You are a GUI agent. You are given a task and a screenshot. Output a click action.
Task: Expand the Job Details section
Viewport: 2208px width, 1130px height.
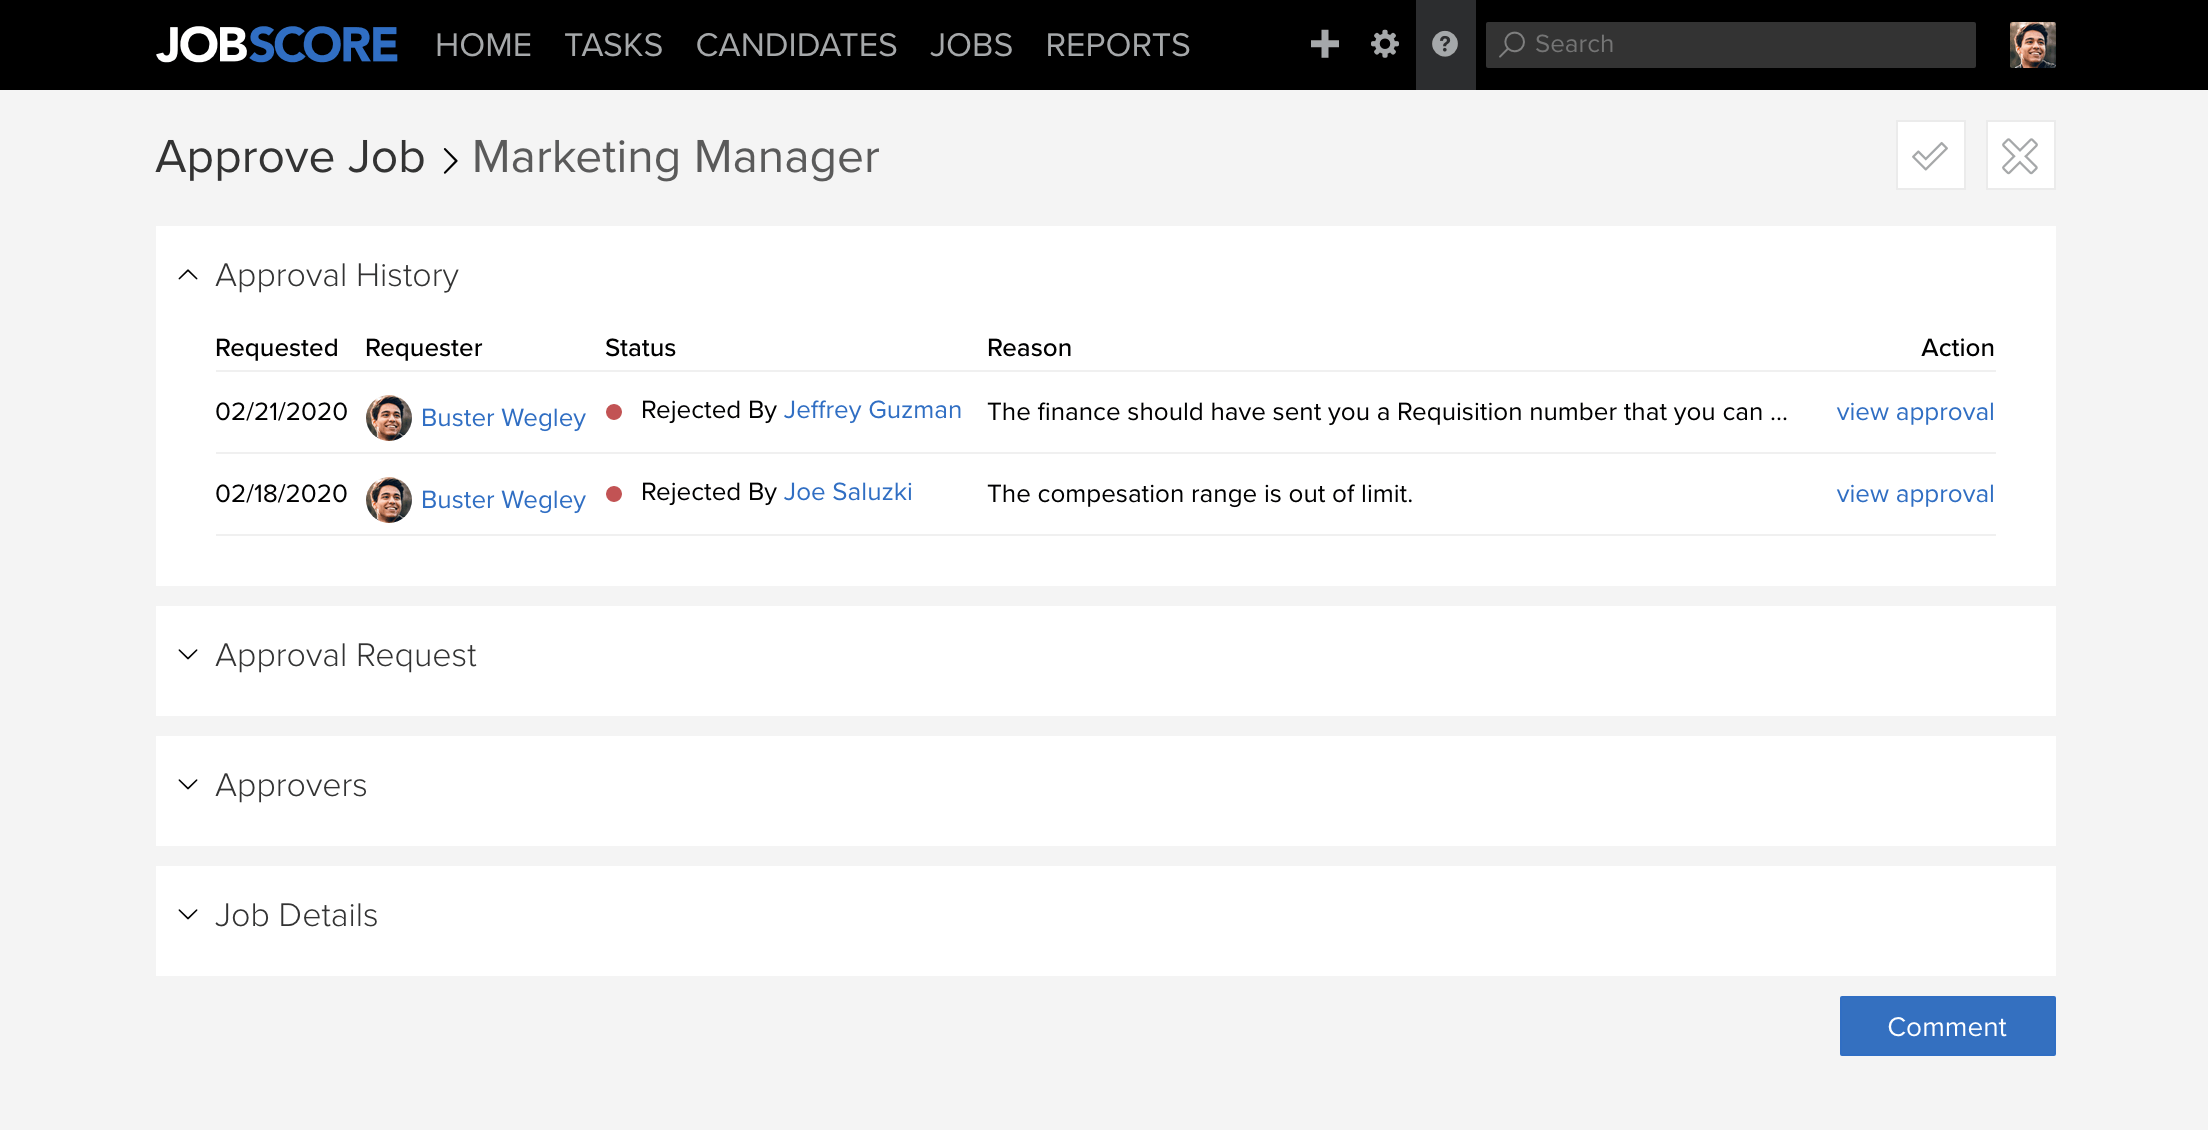[188, 915]
